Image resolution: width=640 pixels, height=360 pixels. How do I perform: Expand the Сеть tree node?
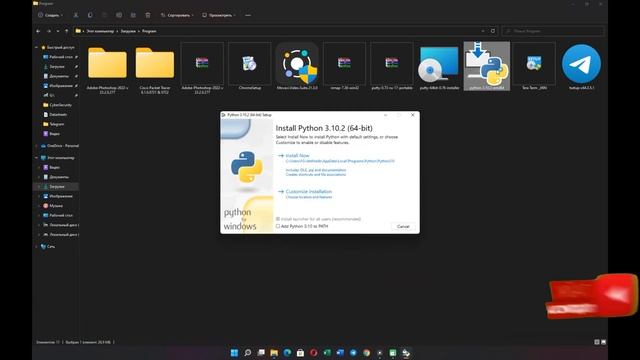pyautogui.click(x=37, y=247)
